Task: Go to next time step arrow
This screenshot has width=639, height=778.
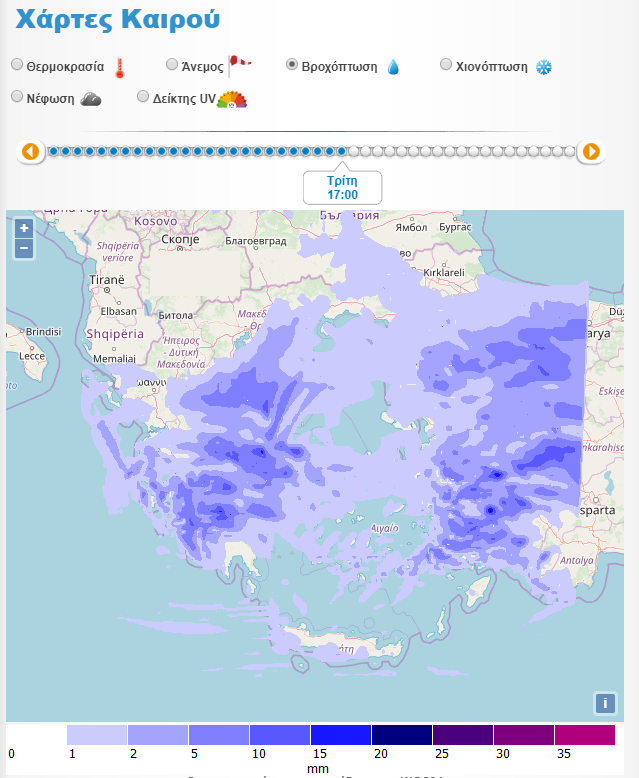Action: (591, 151)
